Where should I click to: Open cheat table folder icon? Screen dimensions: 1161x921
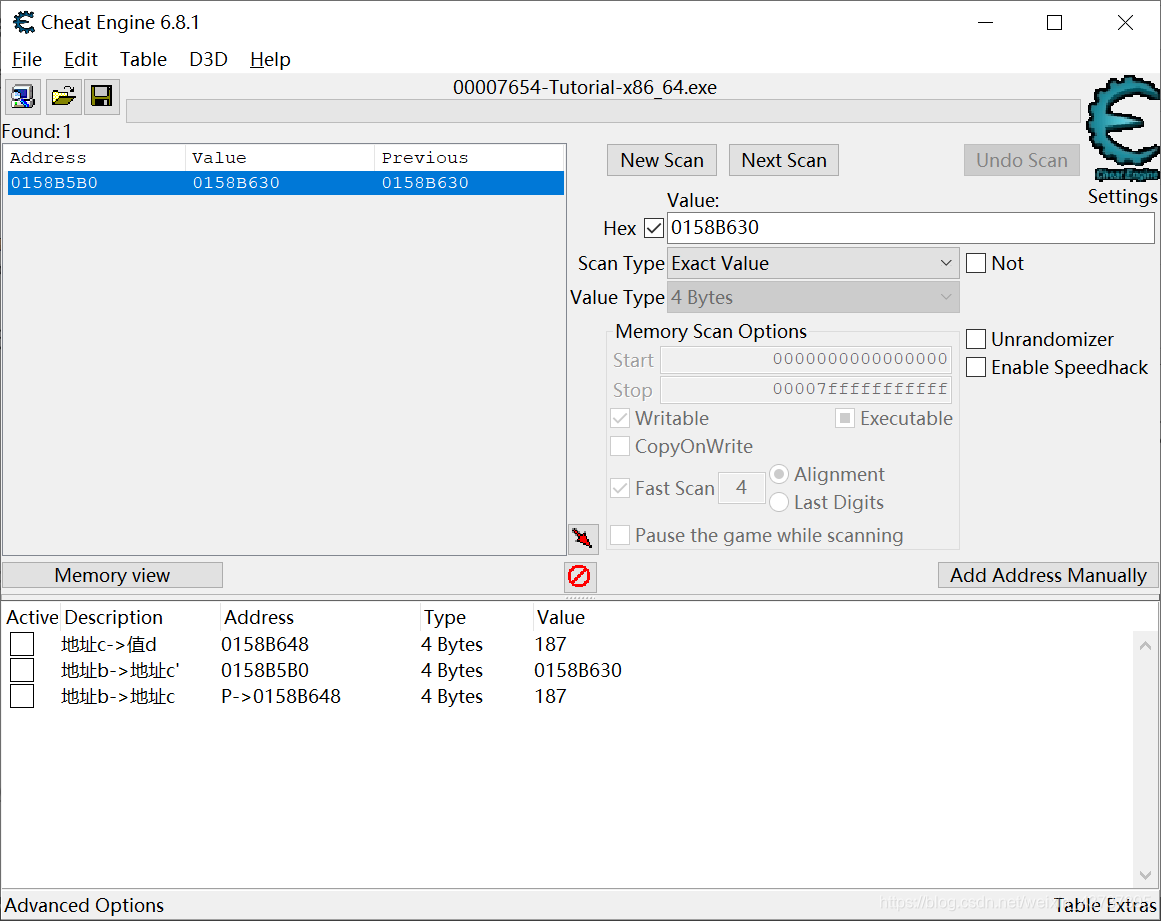(x=63, y=96)
